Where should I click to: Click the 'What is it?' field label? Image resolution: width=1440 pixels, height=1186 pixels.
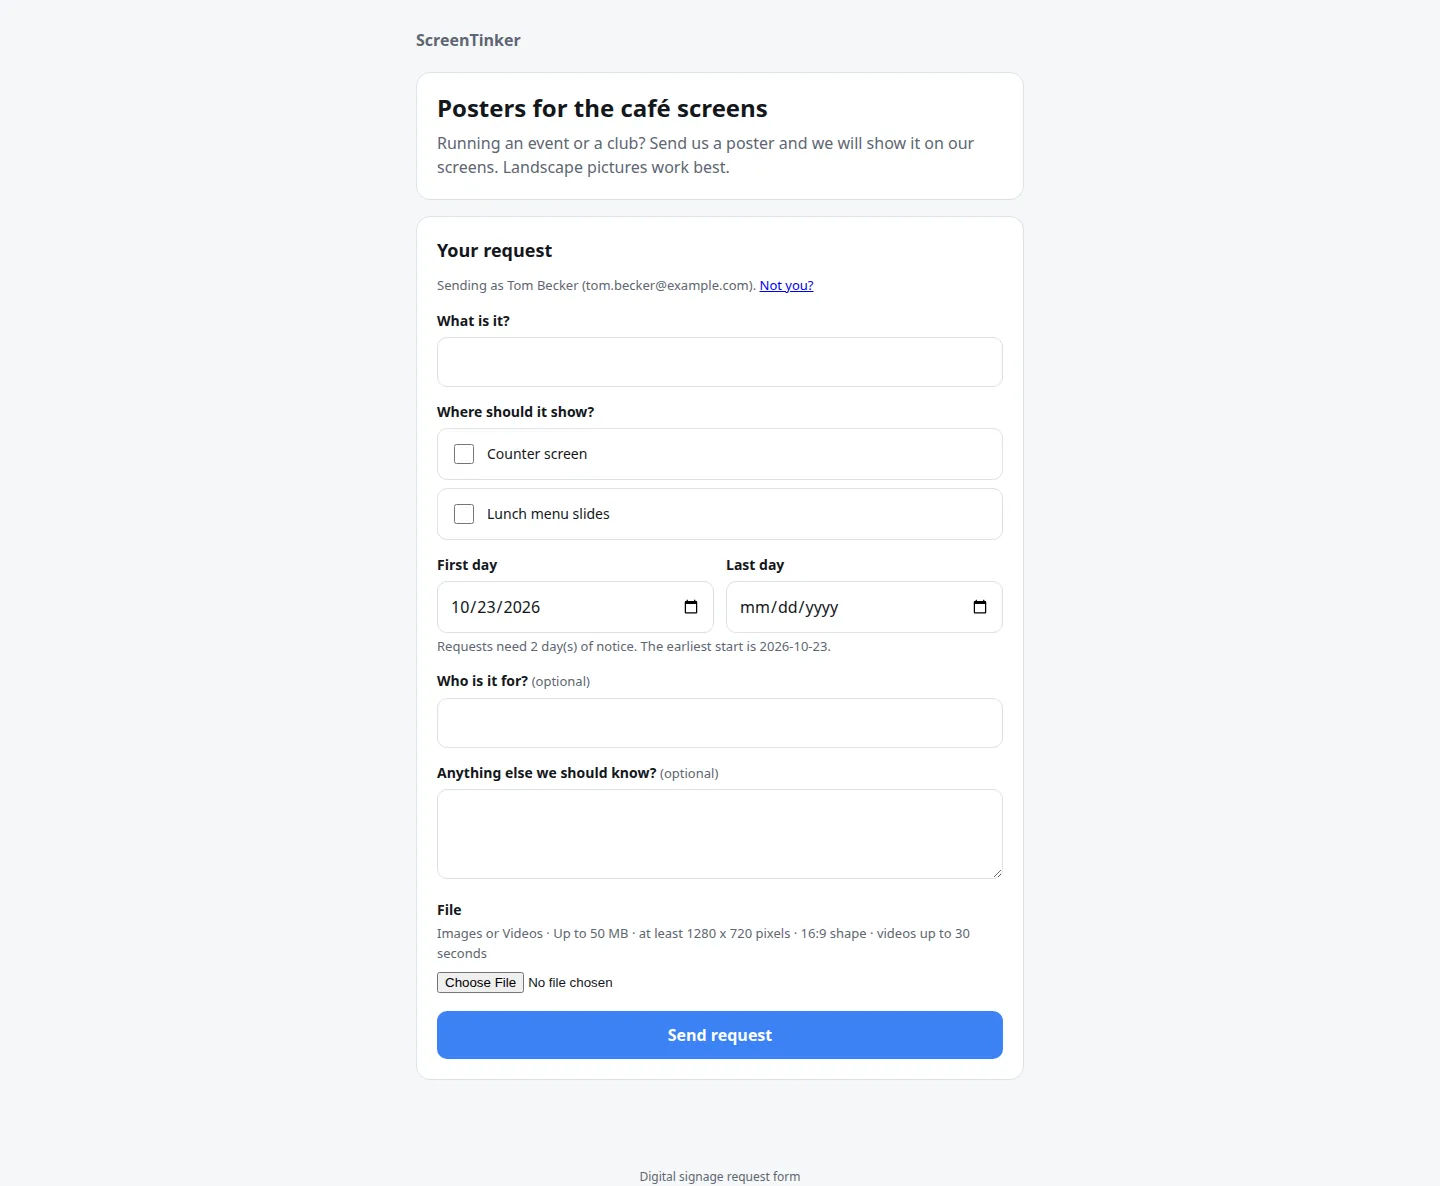[473, 321]
